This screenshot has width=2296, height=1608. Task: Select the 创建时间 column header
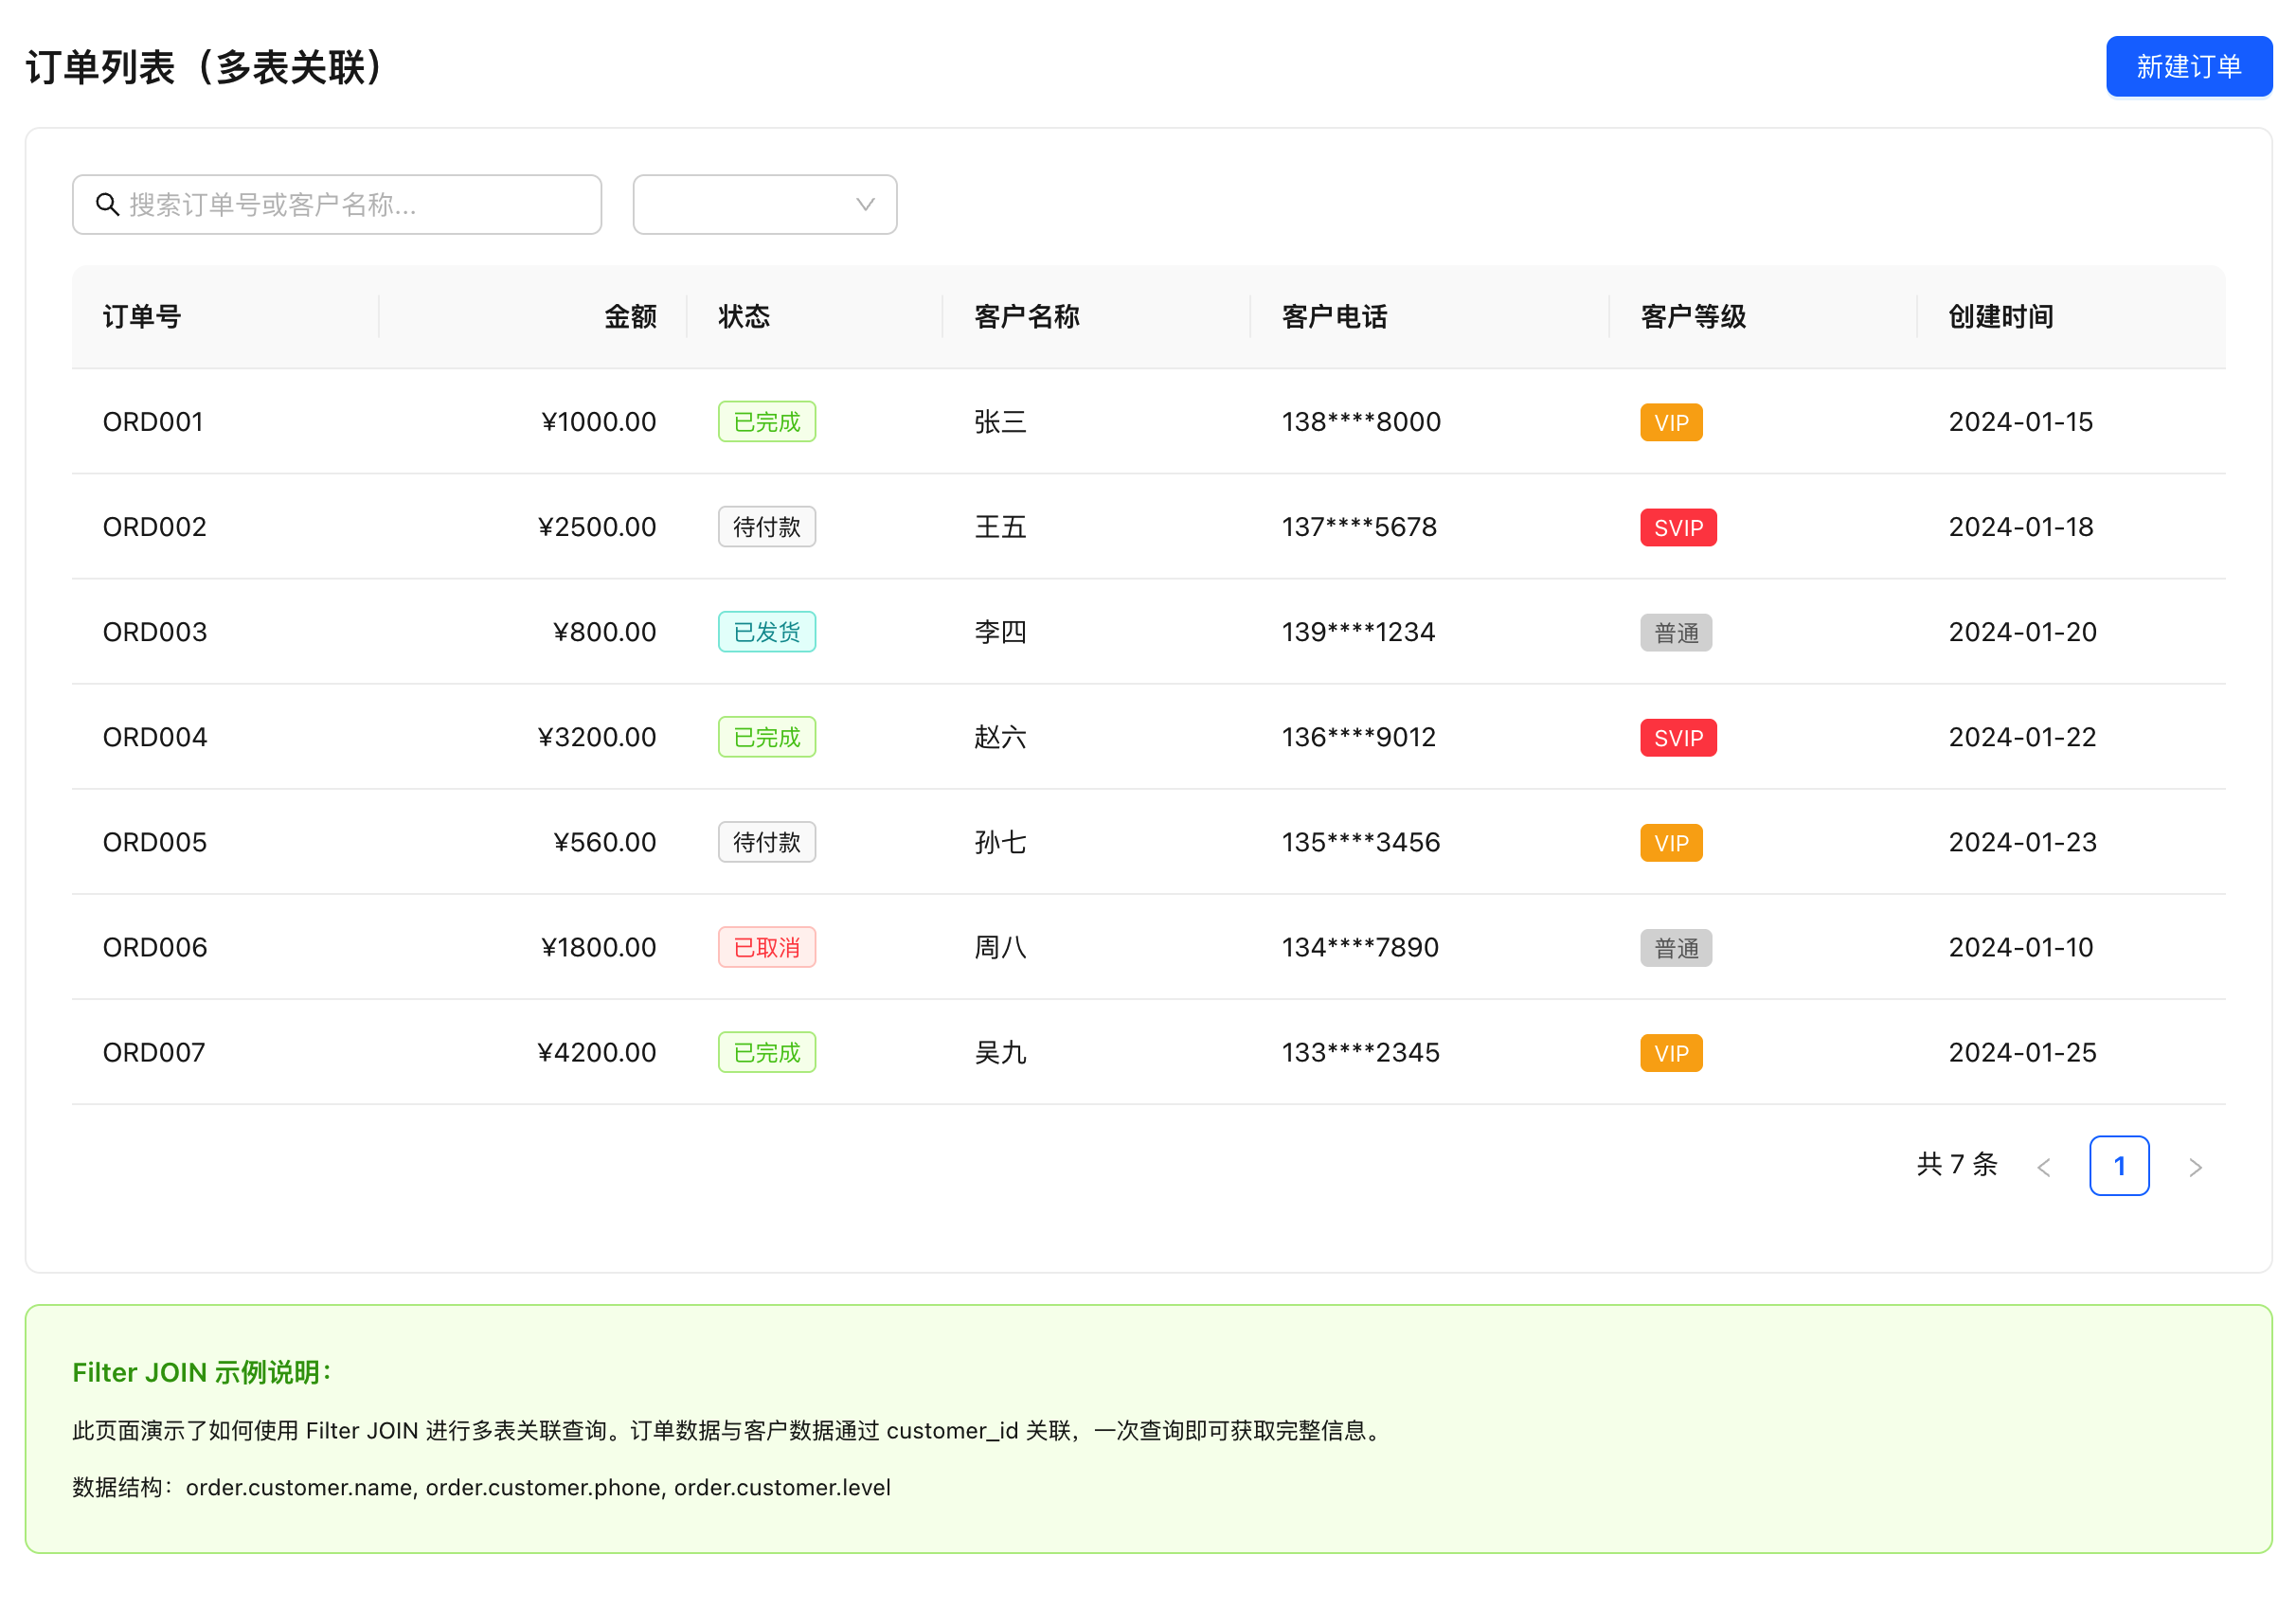1999,316
